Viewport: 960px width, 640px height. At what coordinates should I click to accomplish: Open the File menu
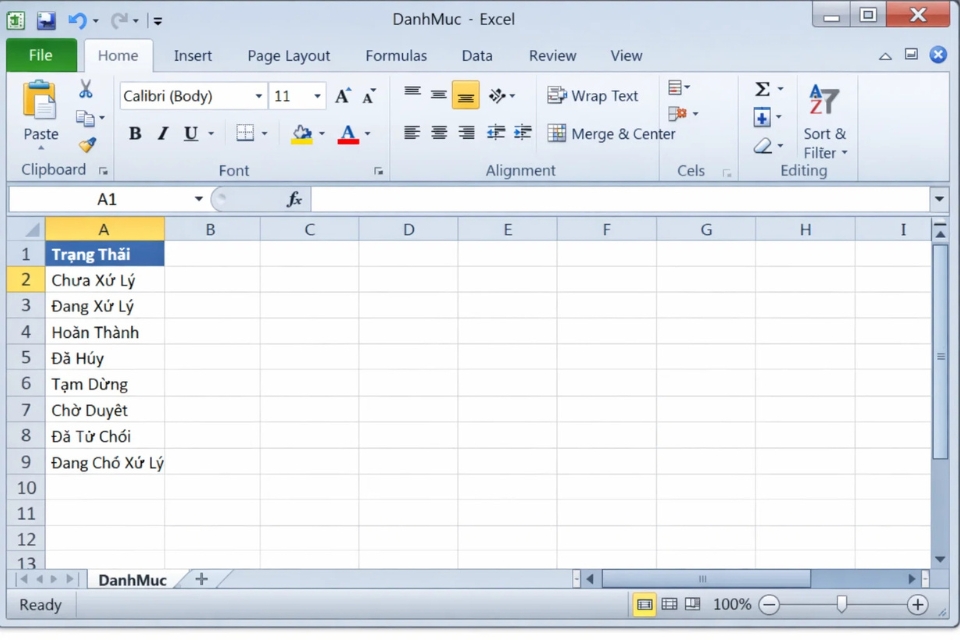(40, 55)
